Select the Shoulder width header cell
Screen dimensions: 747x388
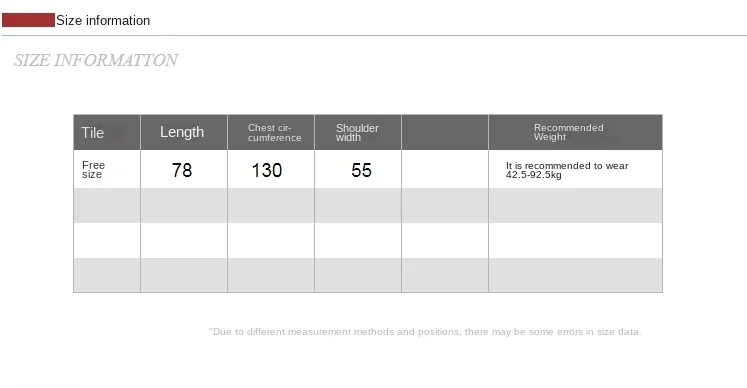tap(358, 133)
